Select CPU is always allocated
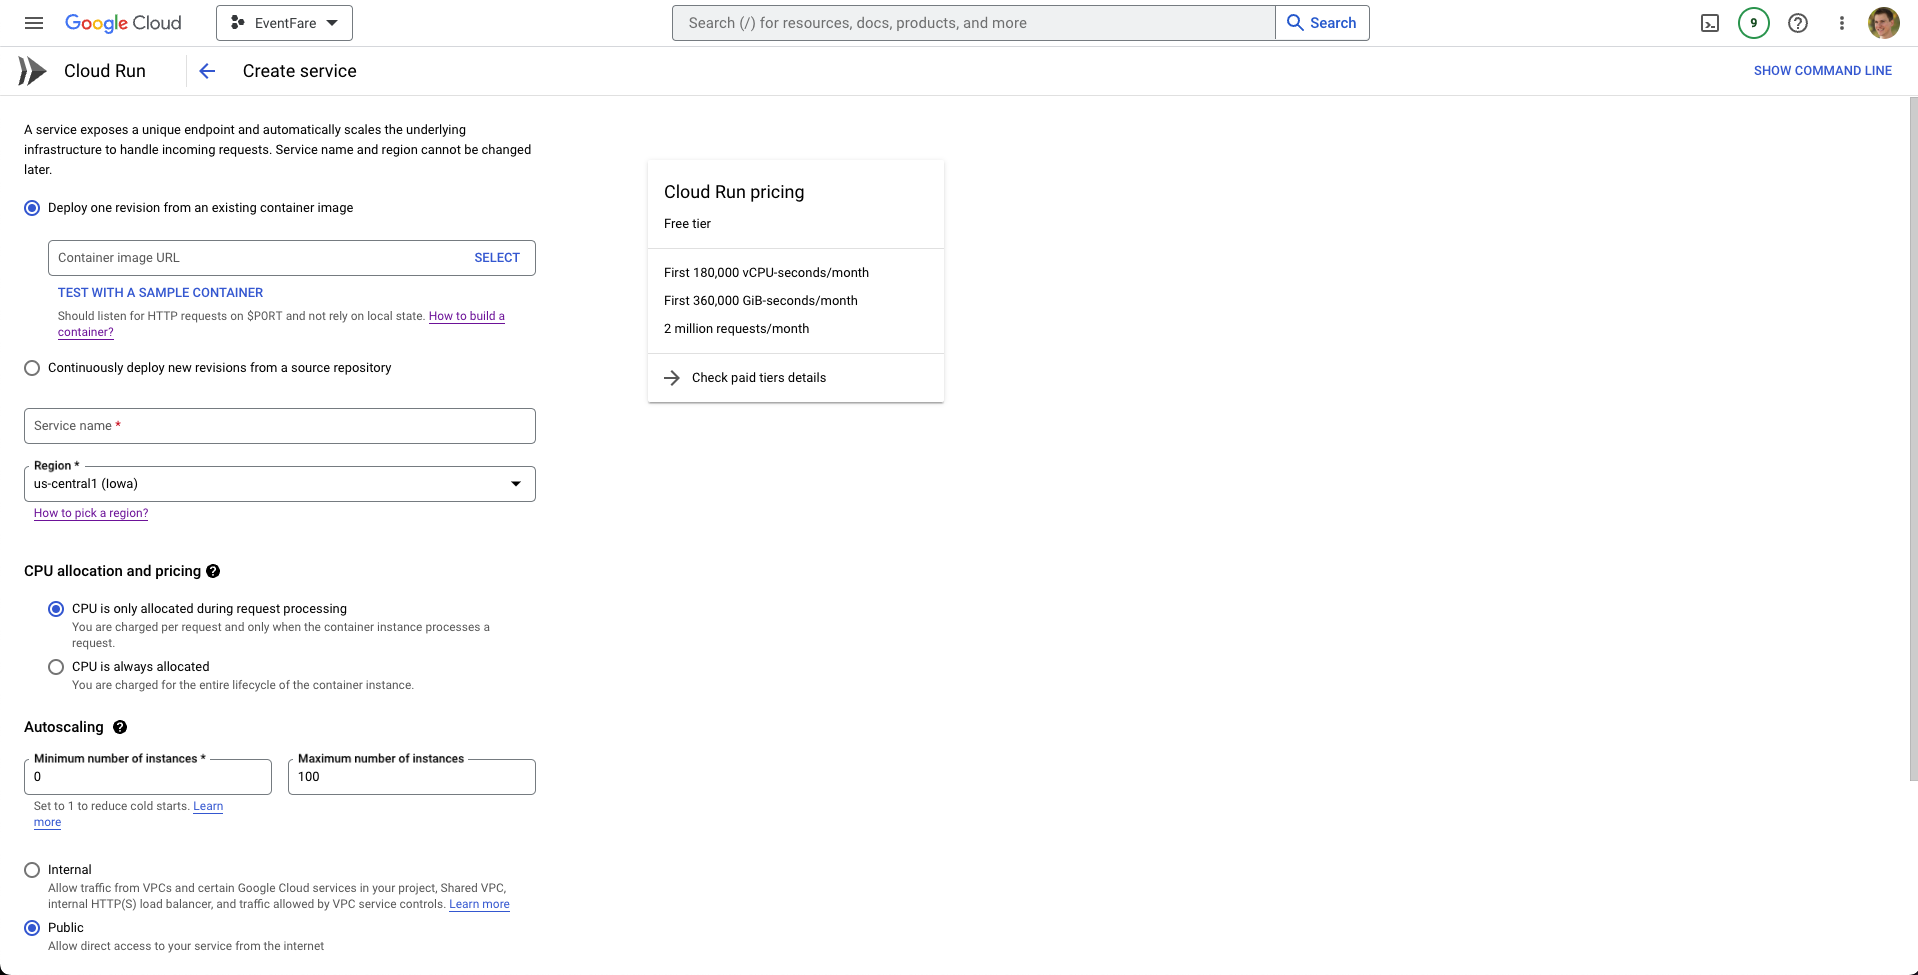Image resolution: width=1918 pixels, height=975 pixels. 55,667
